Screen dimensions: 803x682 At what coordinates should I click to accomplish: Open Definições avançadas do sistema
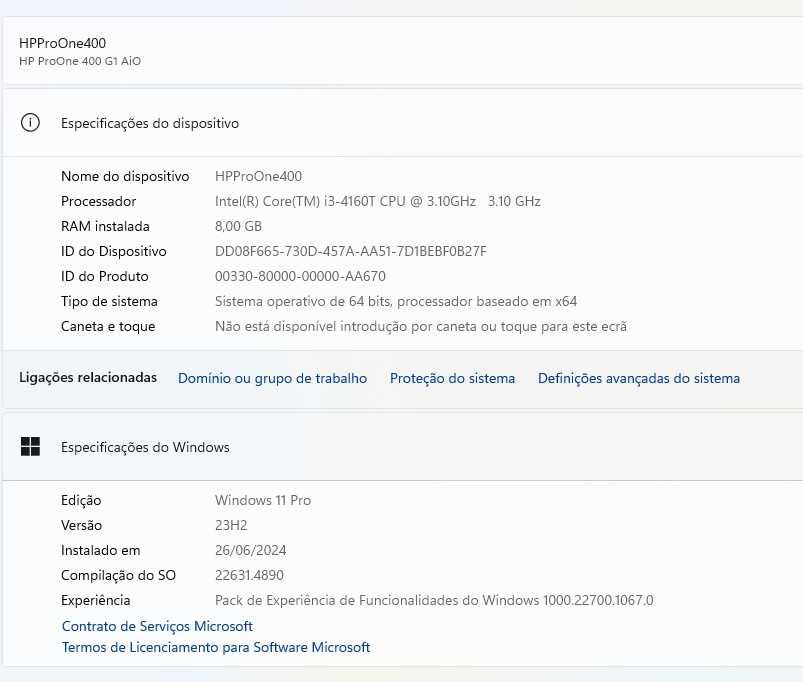pos(638,378)
